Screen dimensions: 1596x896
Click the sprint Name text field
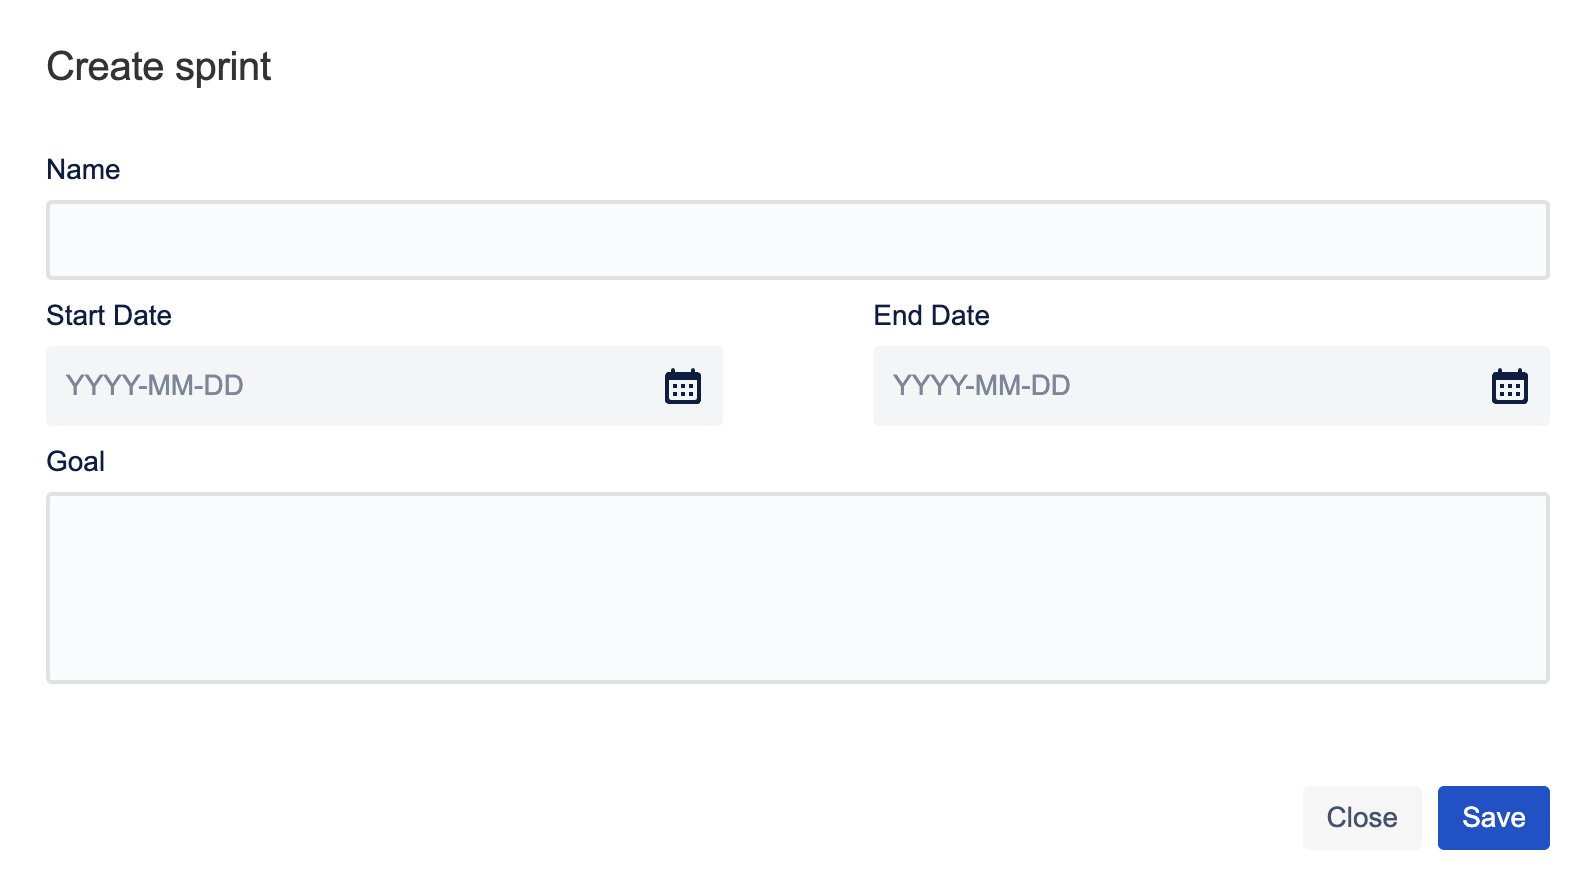(x=797, y=240)
